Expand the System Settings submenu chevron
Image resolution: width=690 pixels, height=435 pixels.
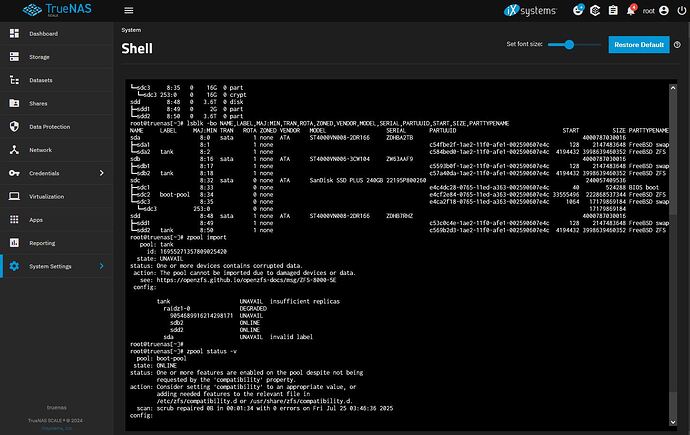click(x=100, y=265)
